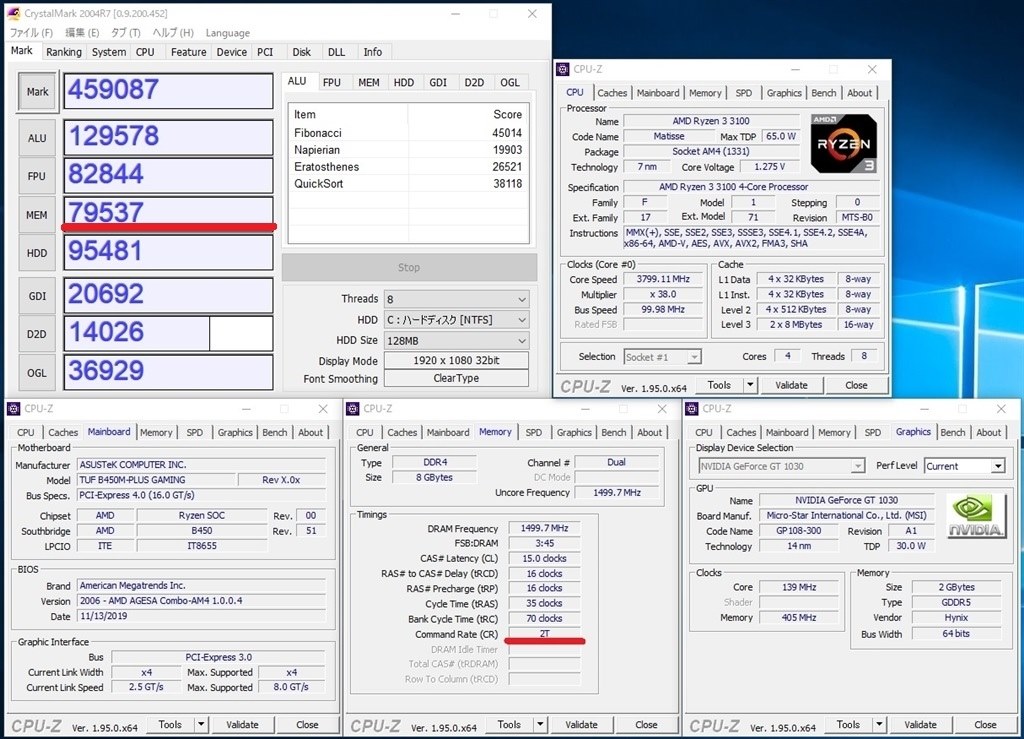Switch to the Caches tab in CPU-Z
Screen dimensions: 1024x739
click(612, 92)
